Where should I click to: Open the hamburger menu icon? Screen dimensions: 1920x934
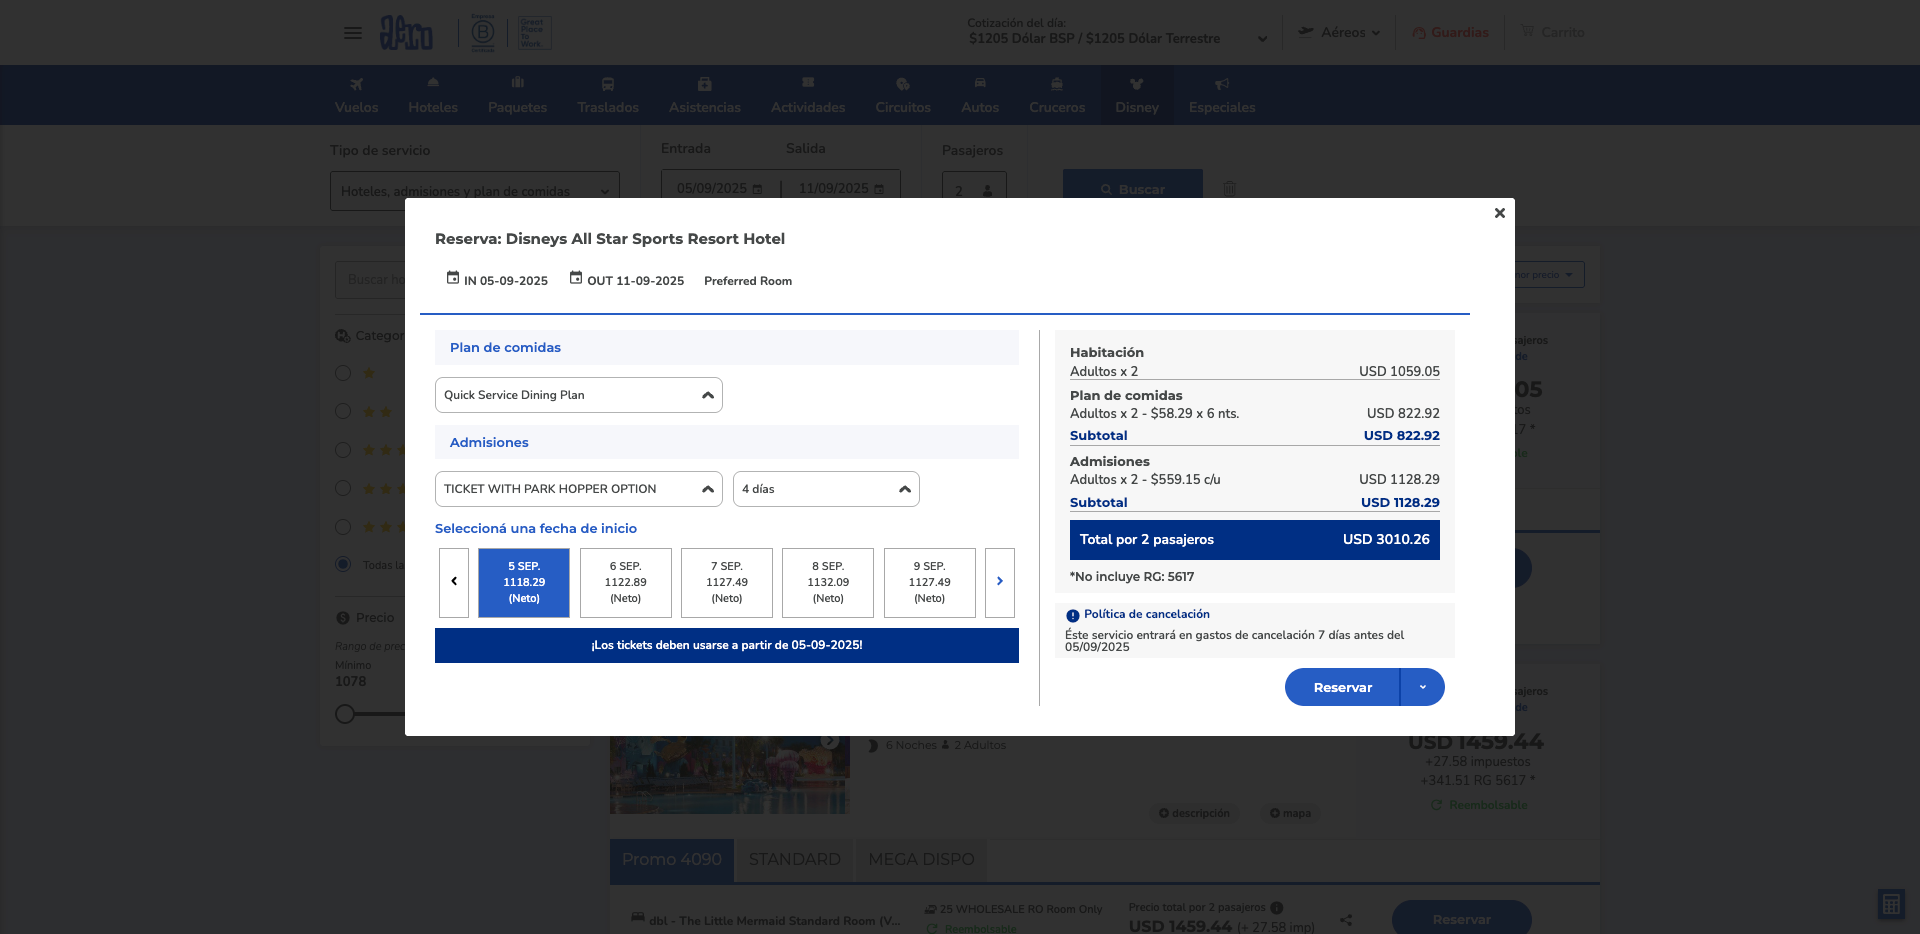click(353, 33)
